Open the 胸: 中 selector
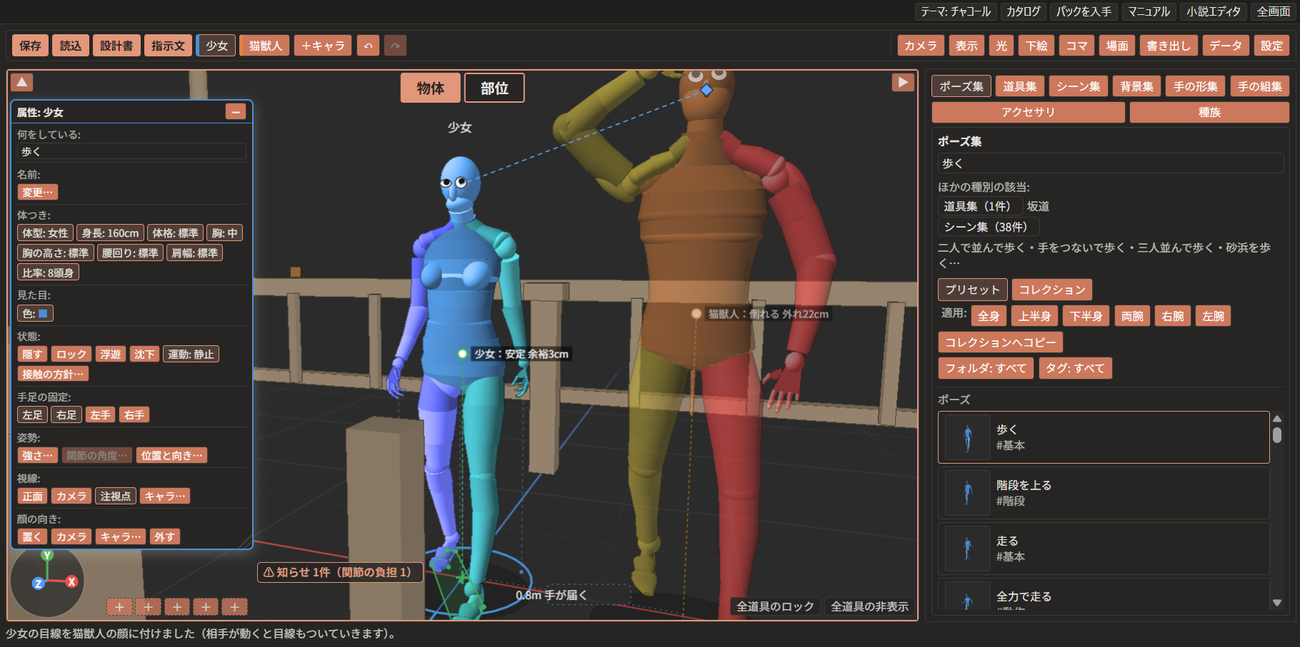 [x=225, y=233]
